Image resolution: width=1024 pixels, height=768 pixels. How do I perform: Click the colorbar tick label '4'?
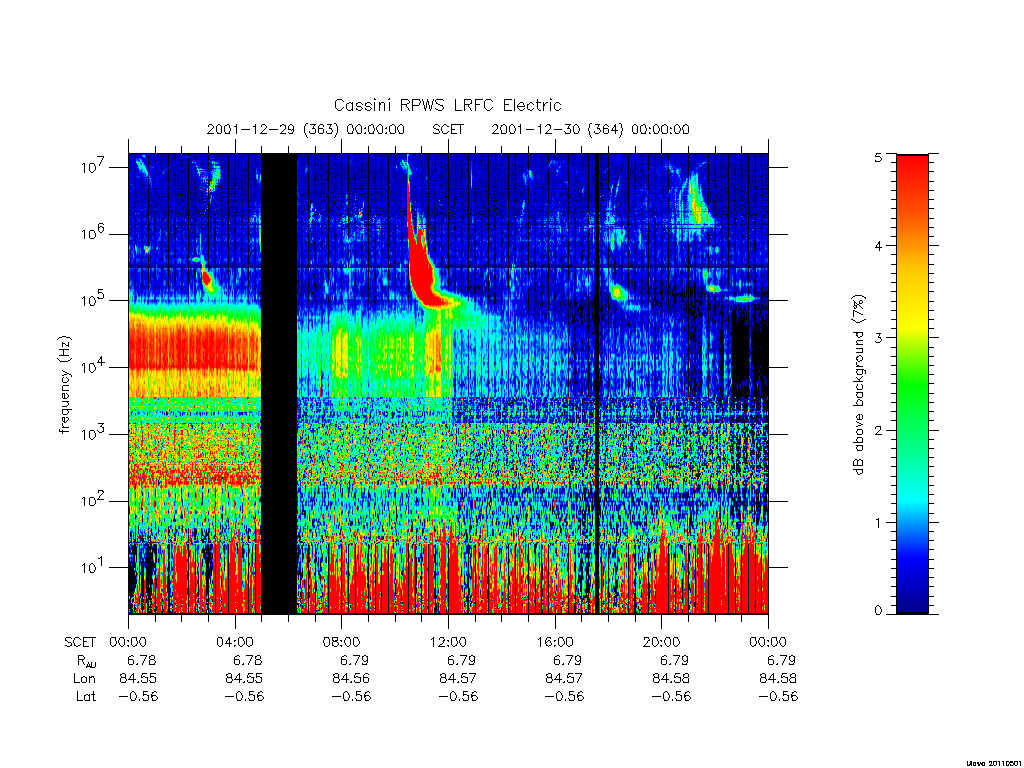(x=878, y=246)
